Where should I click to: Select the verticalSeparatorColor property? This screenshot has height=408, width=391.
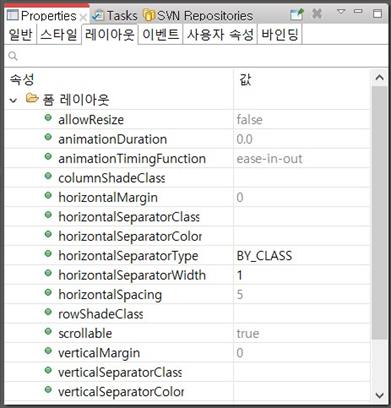coord(121,392)
